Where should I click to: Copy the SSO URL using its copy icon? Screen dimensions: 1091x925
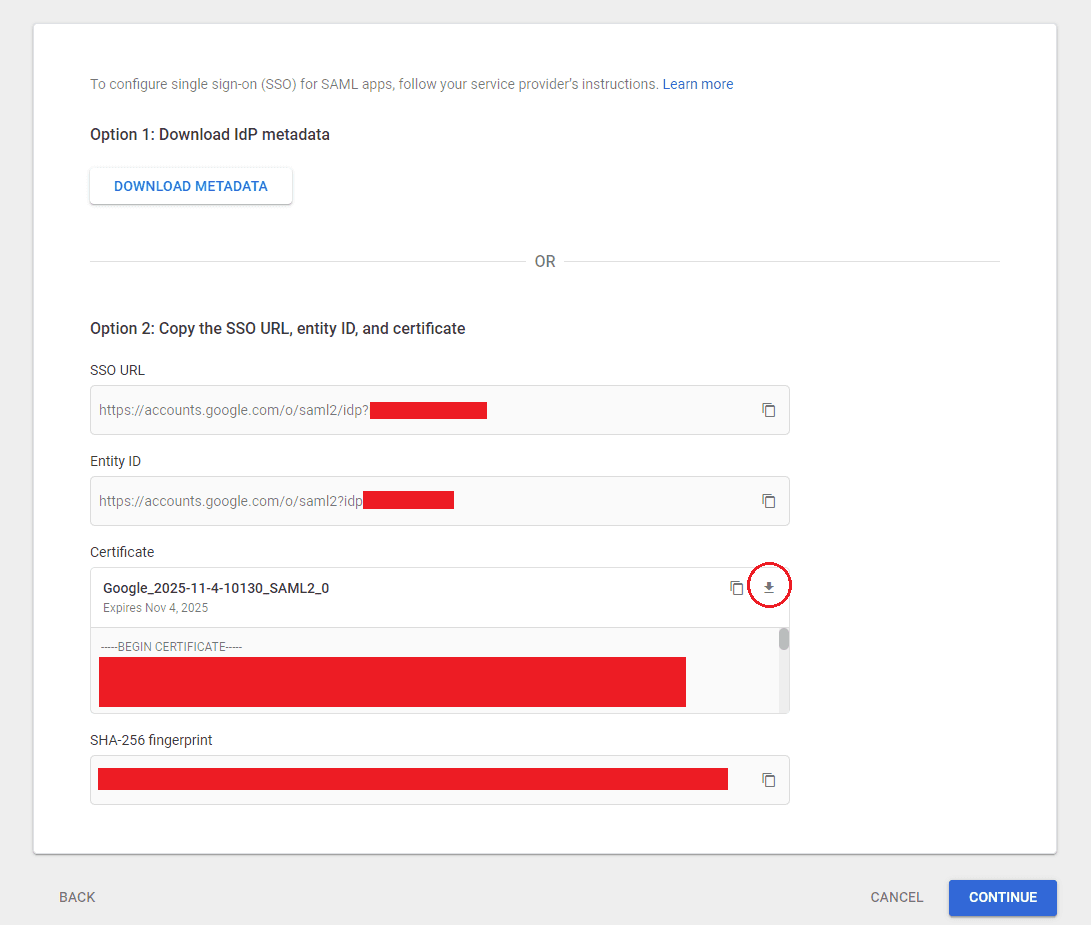(768, 410)
